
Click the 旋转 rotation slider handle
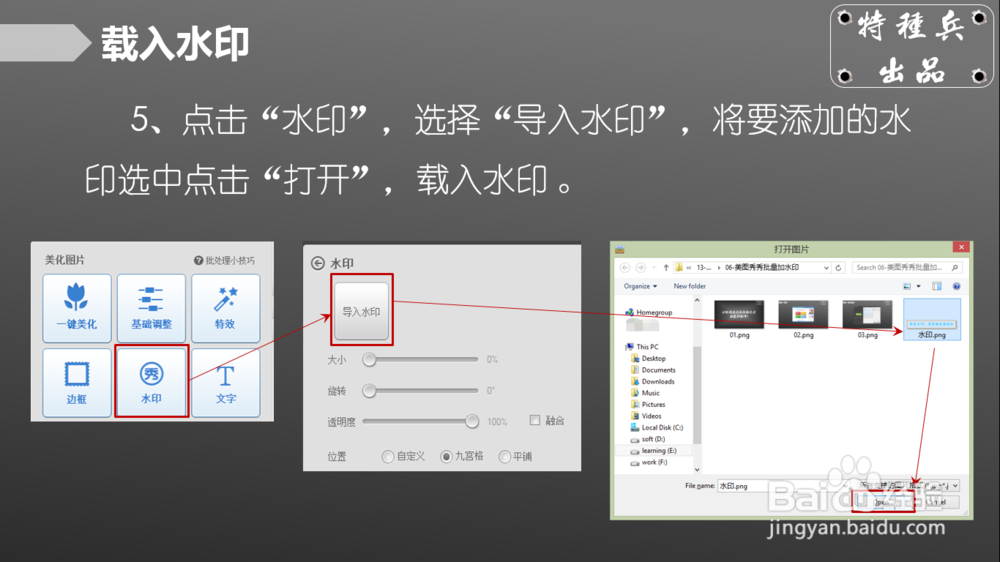tap(369, 390)
